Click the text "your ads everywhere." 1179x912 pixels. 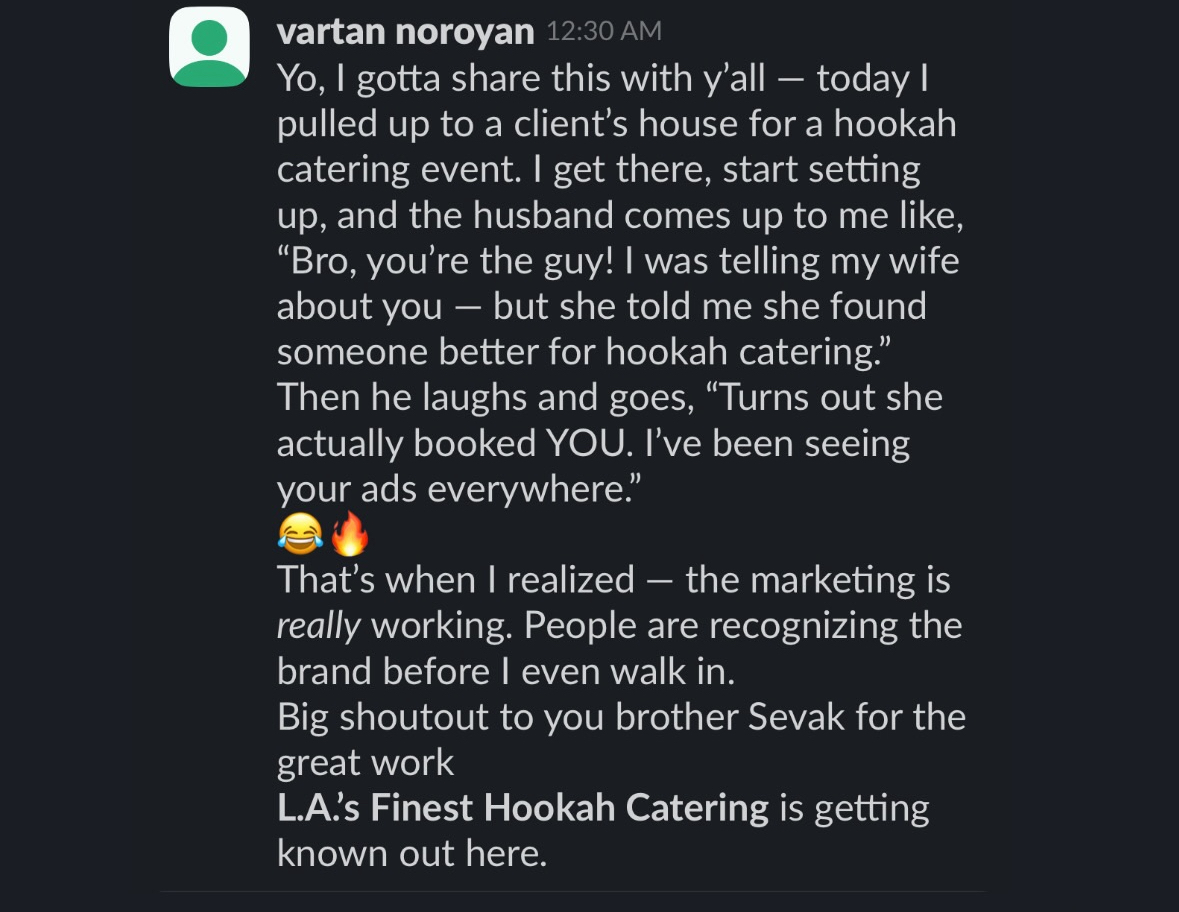[x=459, y=489]
